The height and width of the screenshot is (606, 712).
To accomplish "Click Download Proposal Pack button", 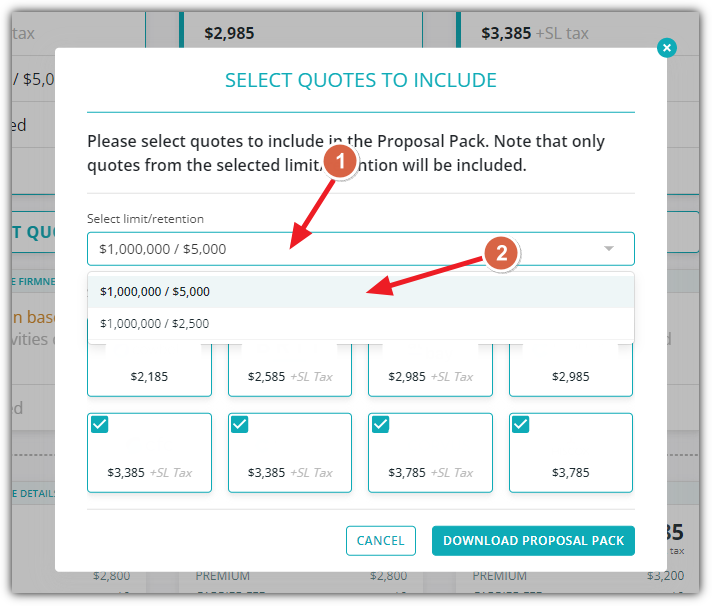I will 533,541.
